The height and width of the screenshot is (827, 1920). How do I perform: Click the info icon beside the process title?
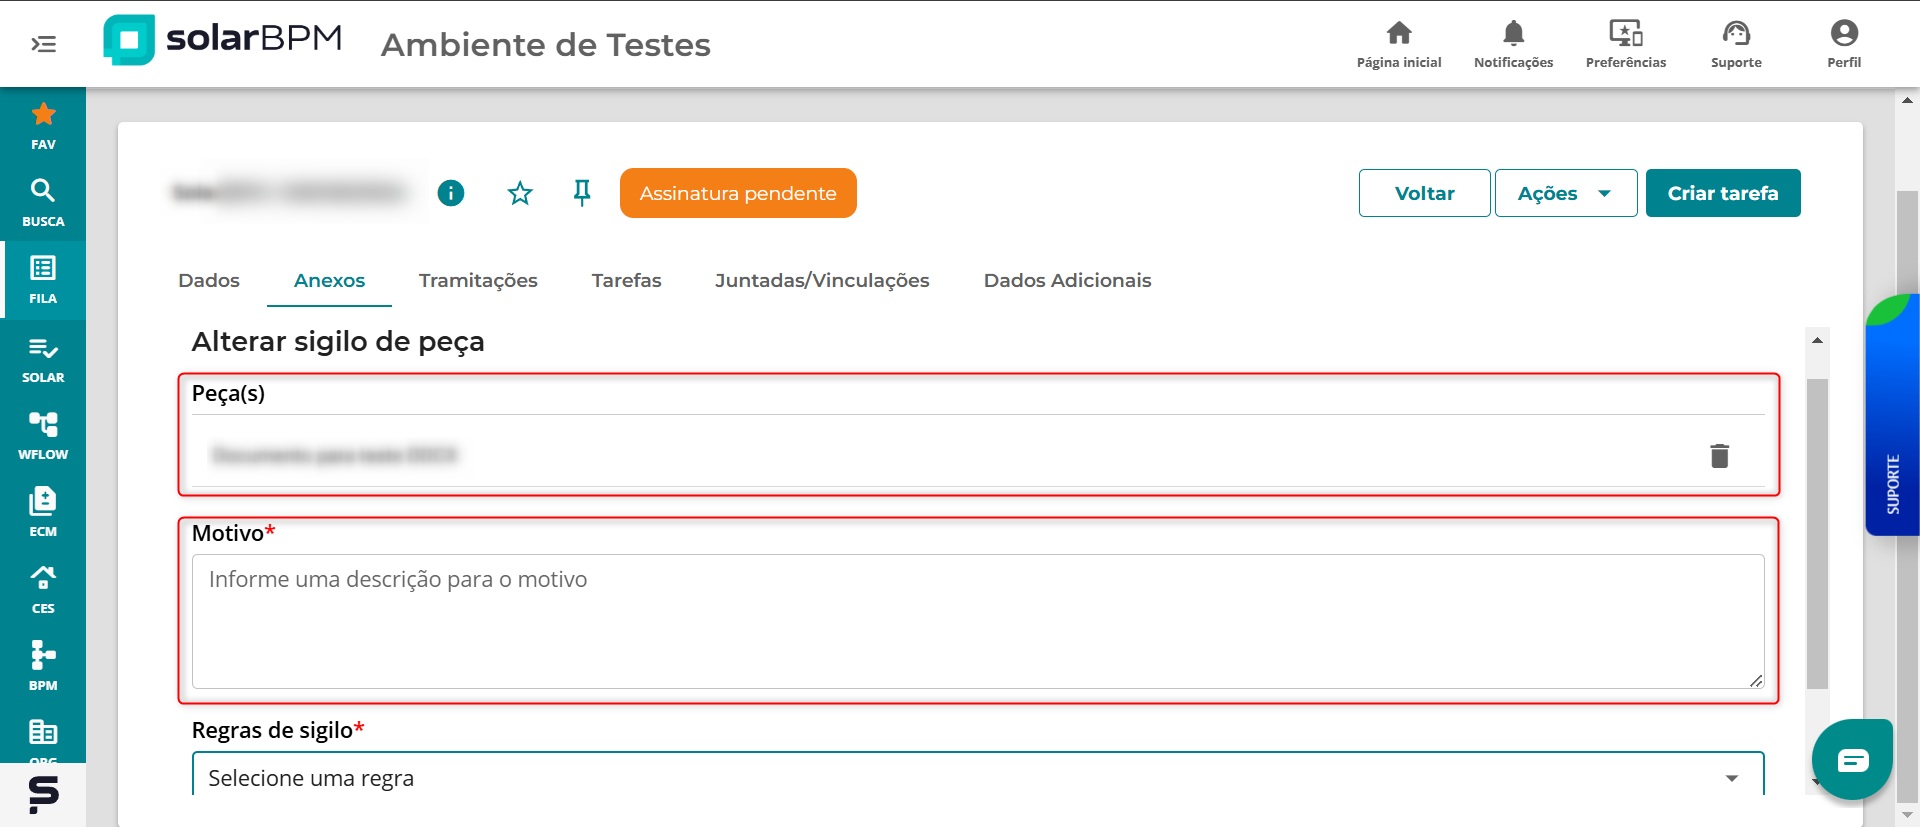point(451,193)
